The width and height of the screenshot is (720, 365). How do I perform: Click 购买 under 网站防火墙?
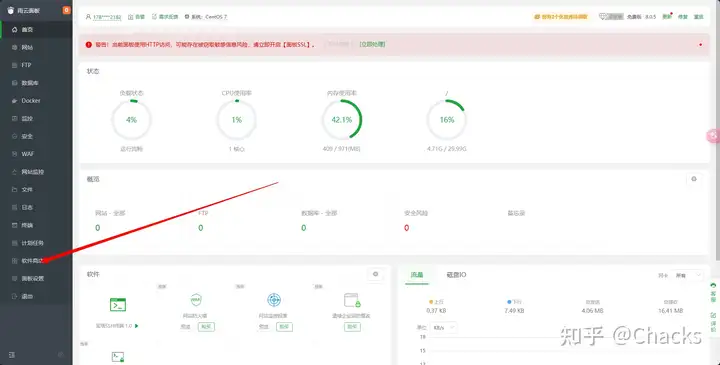206,326
